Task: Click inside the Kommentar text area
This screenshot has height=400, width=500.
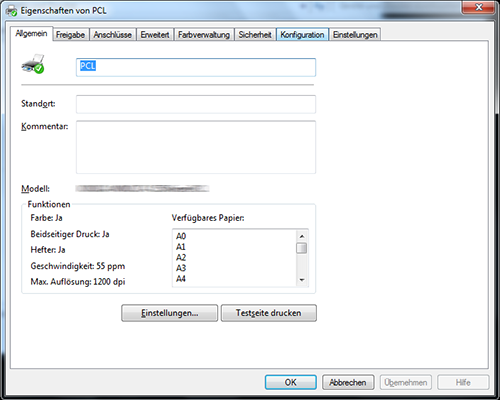Action: coord(196,147)
